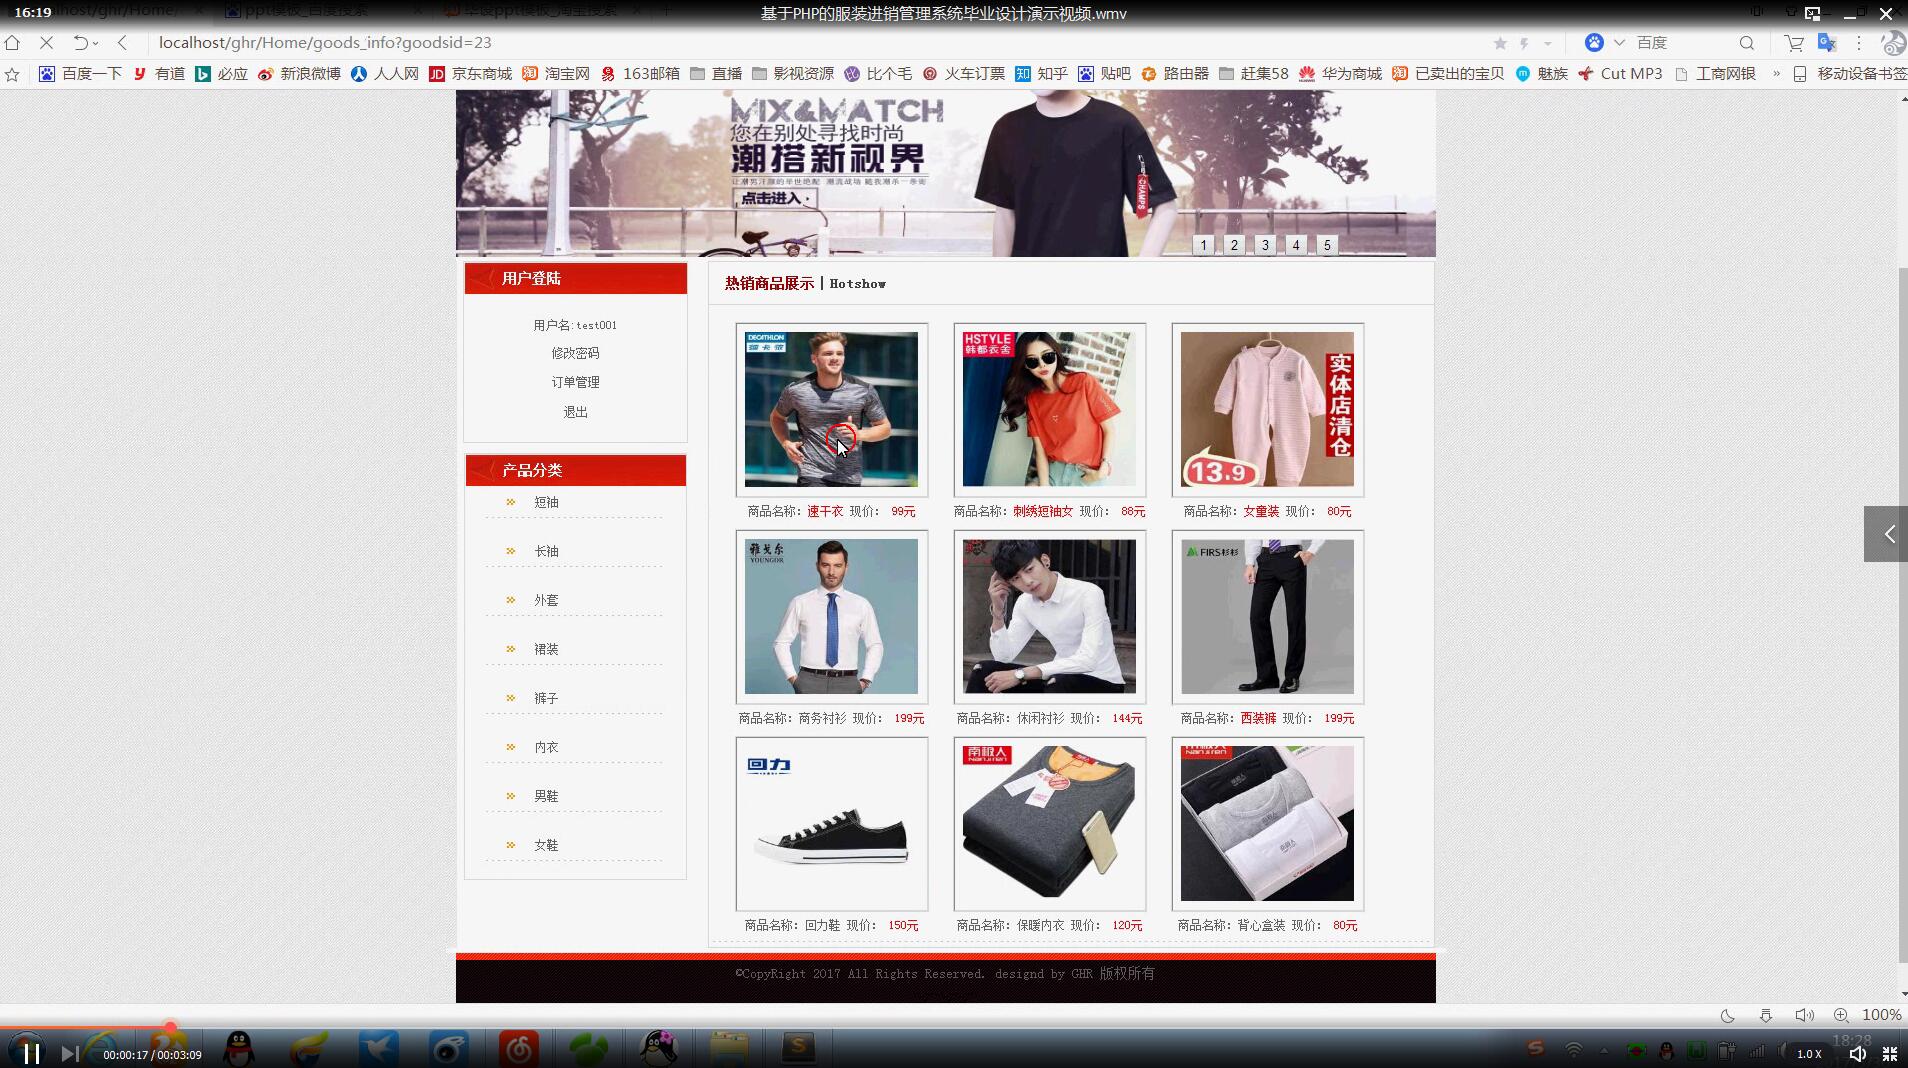Open the 知乎 bookmark
Screen dimensions: 1908x1068
[1041, 73]
